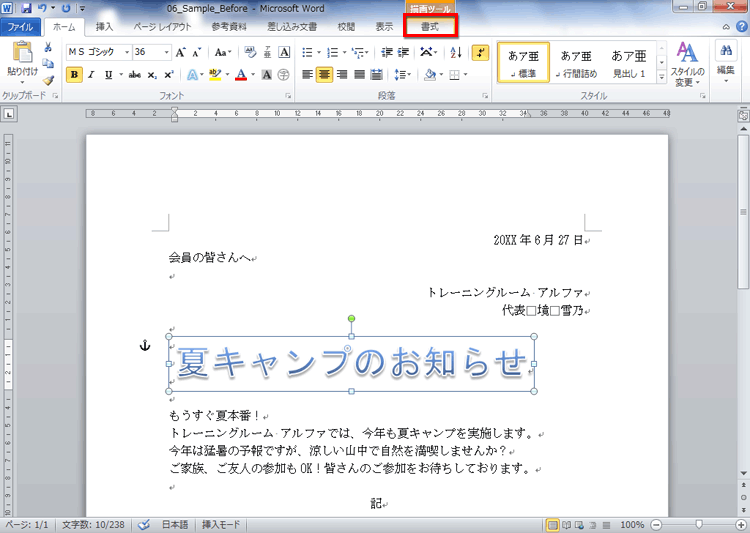Expand the styles gallery More arrow
This screenshot has height=533, width=750.
pos(662,77)
